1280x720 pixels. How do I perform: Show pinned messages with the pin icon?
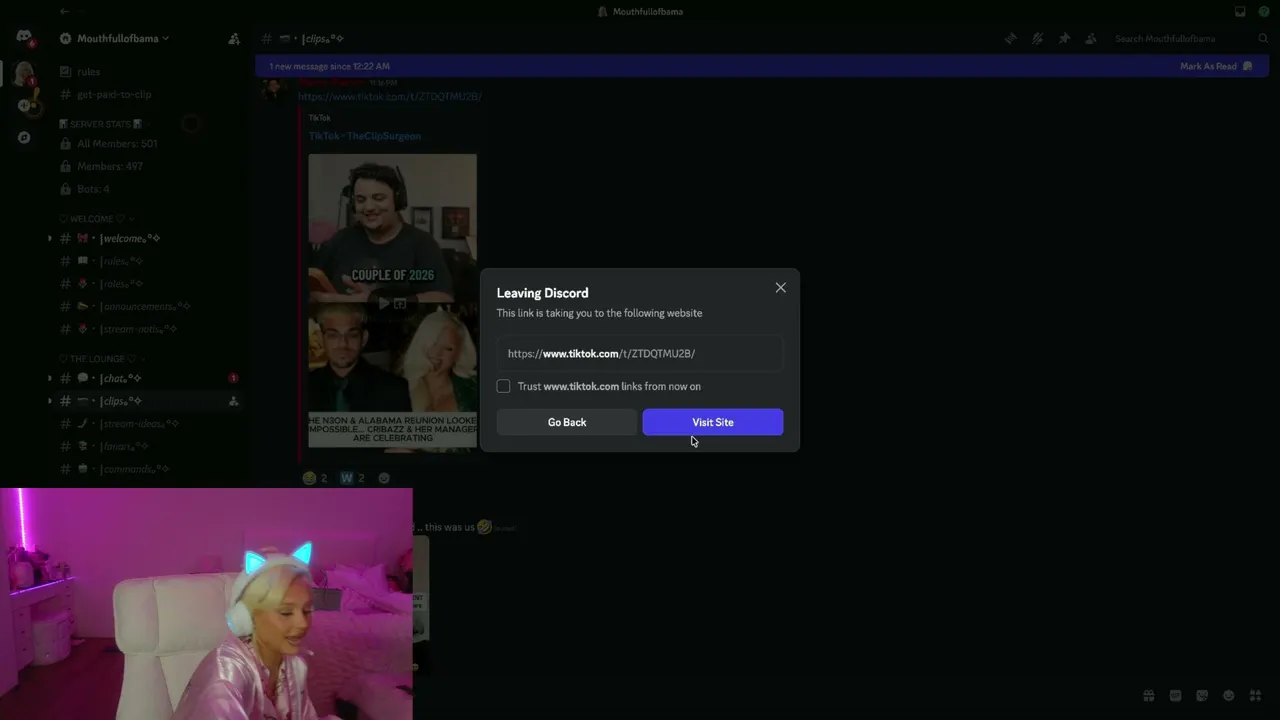[x=1064, y=38]
